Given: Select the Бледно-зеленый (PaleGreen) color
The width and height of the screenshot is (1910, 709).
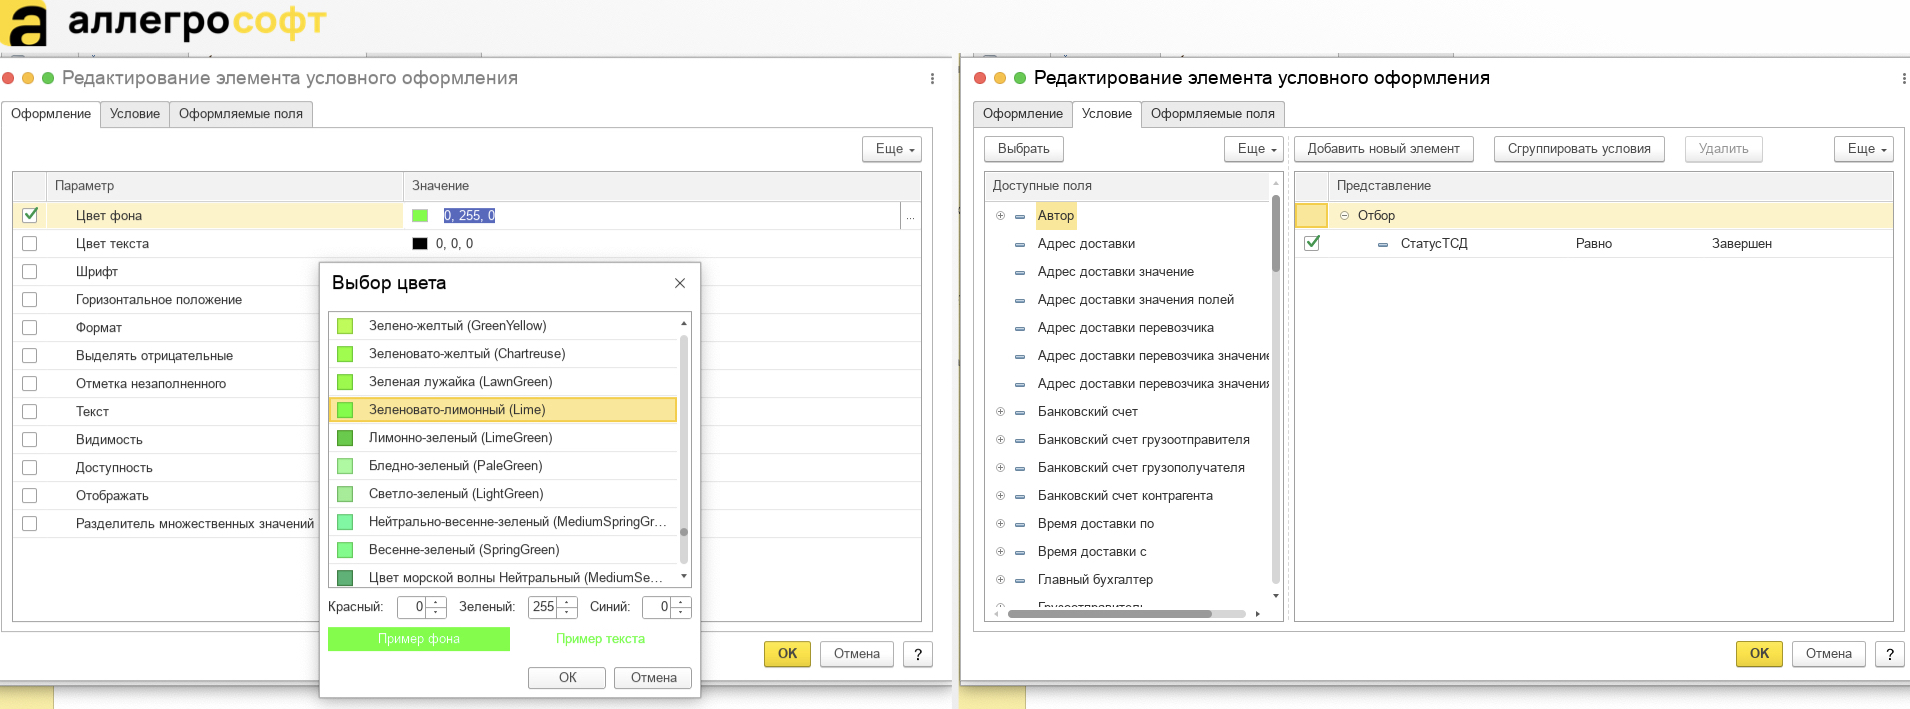Looking at the screenshot, I should click(x=503, y=466).
